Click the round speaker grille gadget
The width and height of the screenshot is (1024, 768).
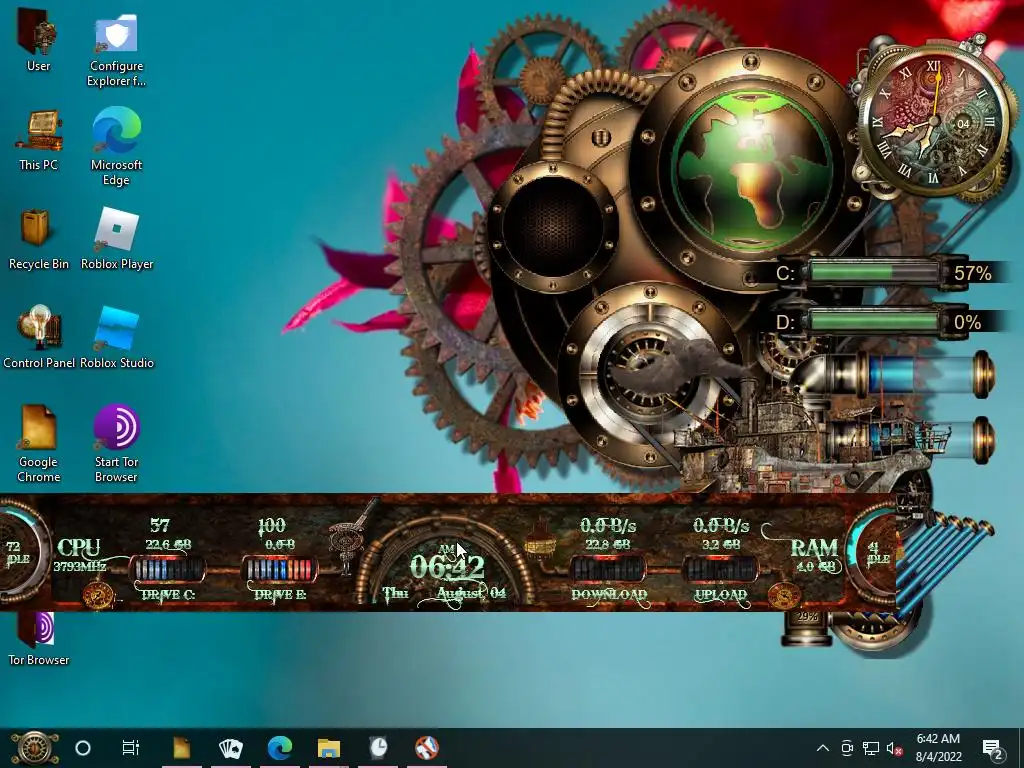(553, 227)
